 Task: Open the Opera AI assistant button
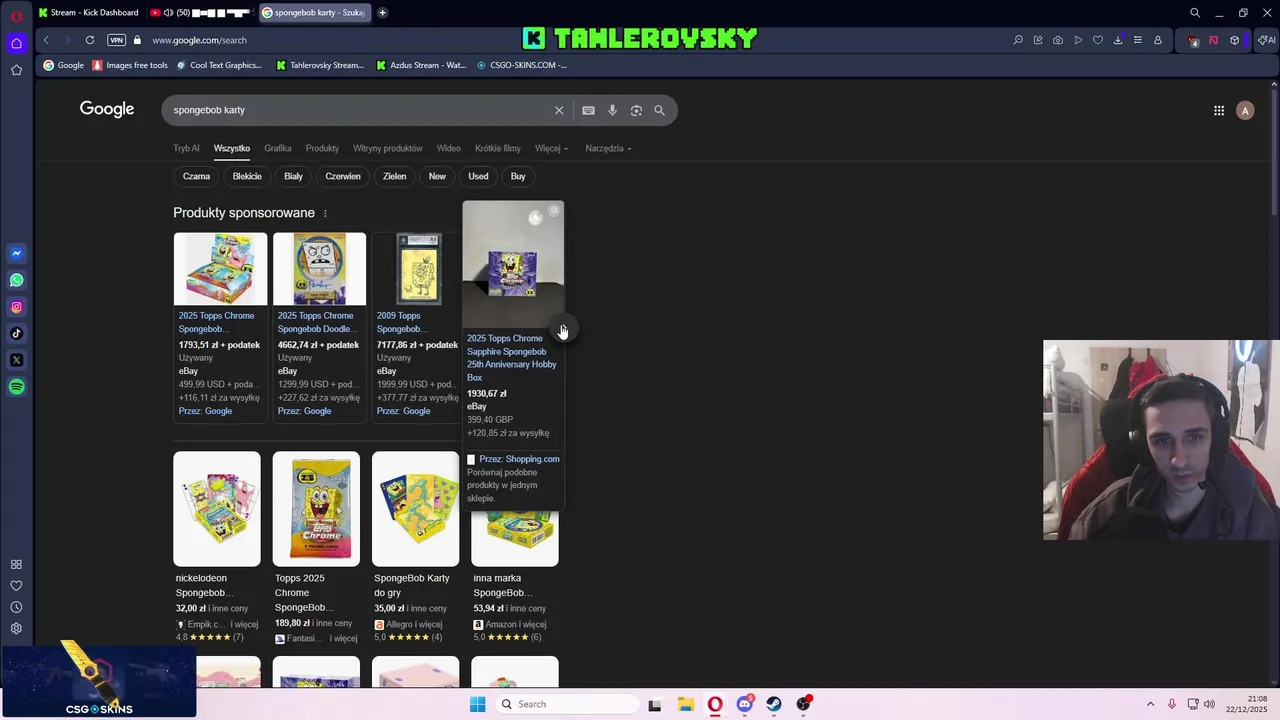coord(1266,40)
